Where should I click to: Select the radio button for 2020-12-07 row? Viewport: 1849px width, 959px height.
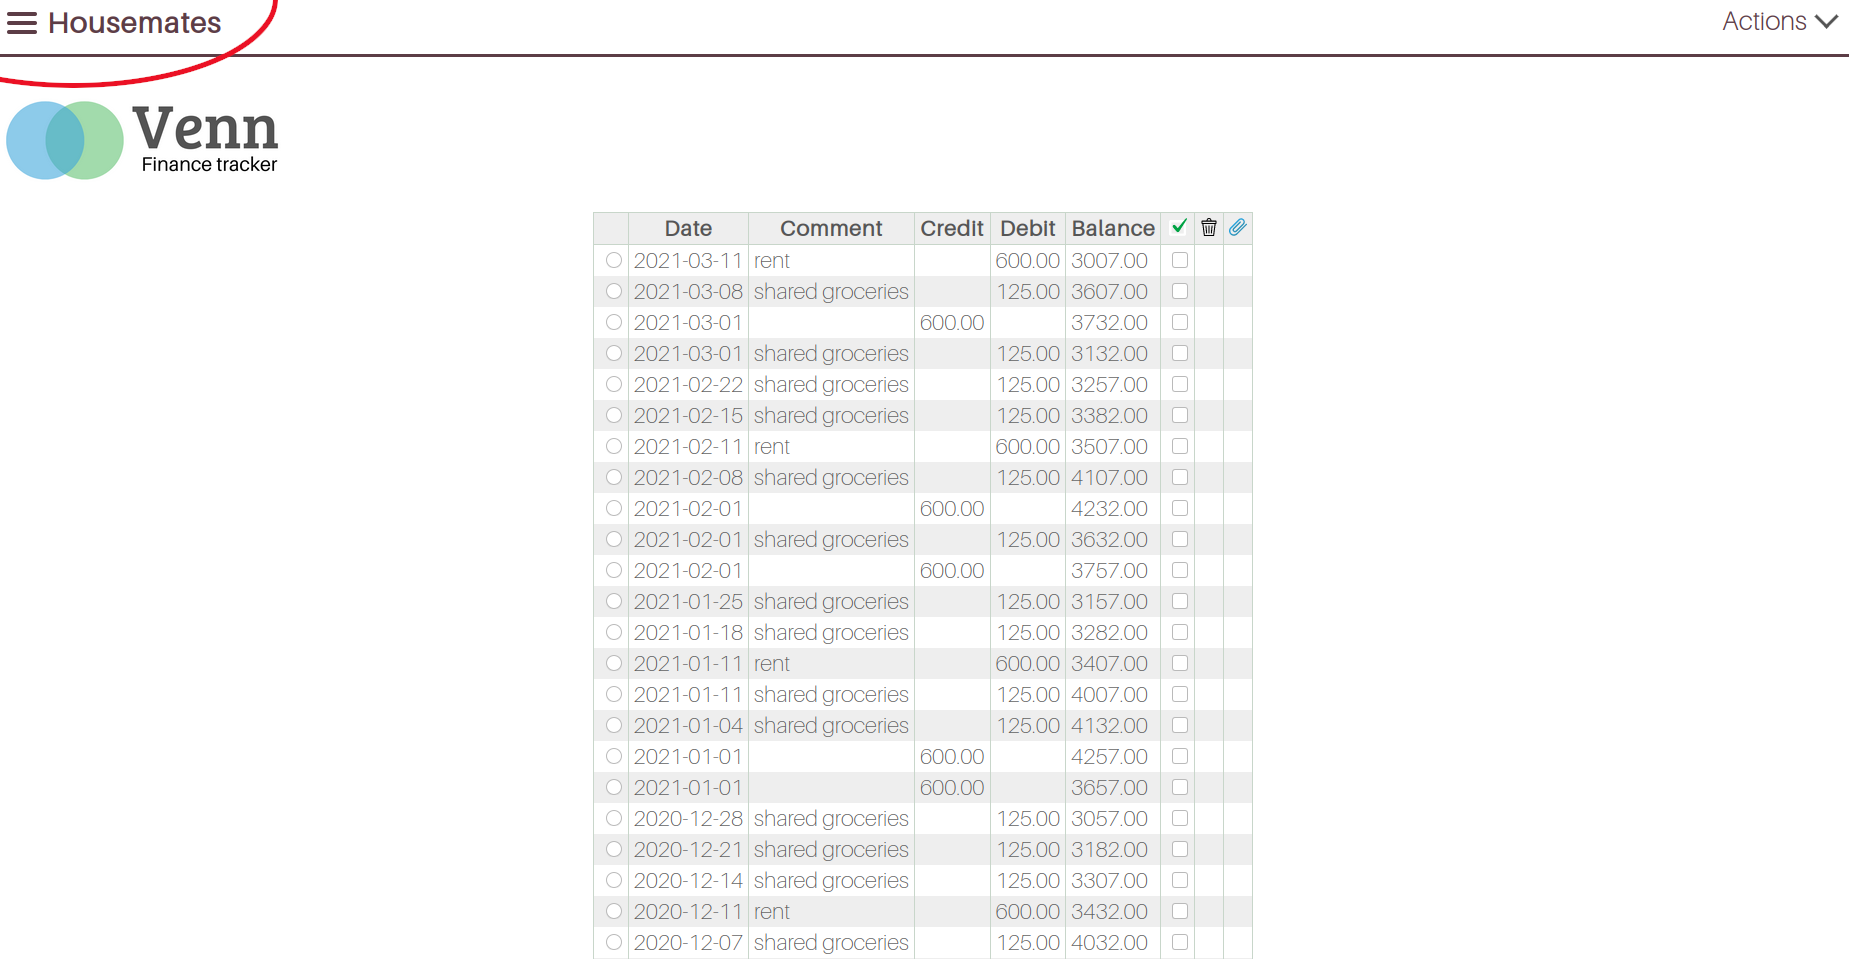pyautogui.click(x=614, y=942)
